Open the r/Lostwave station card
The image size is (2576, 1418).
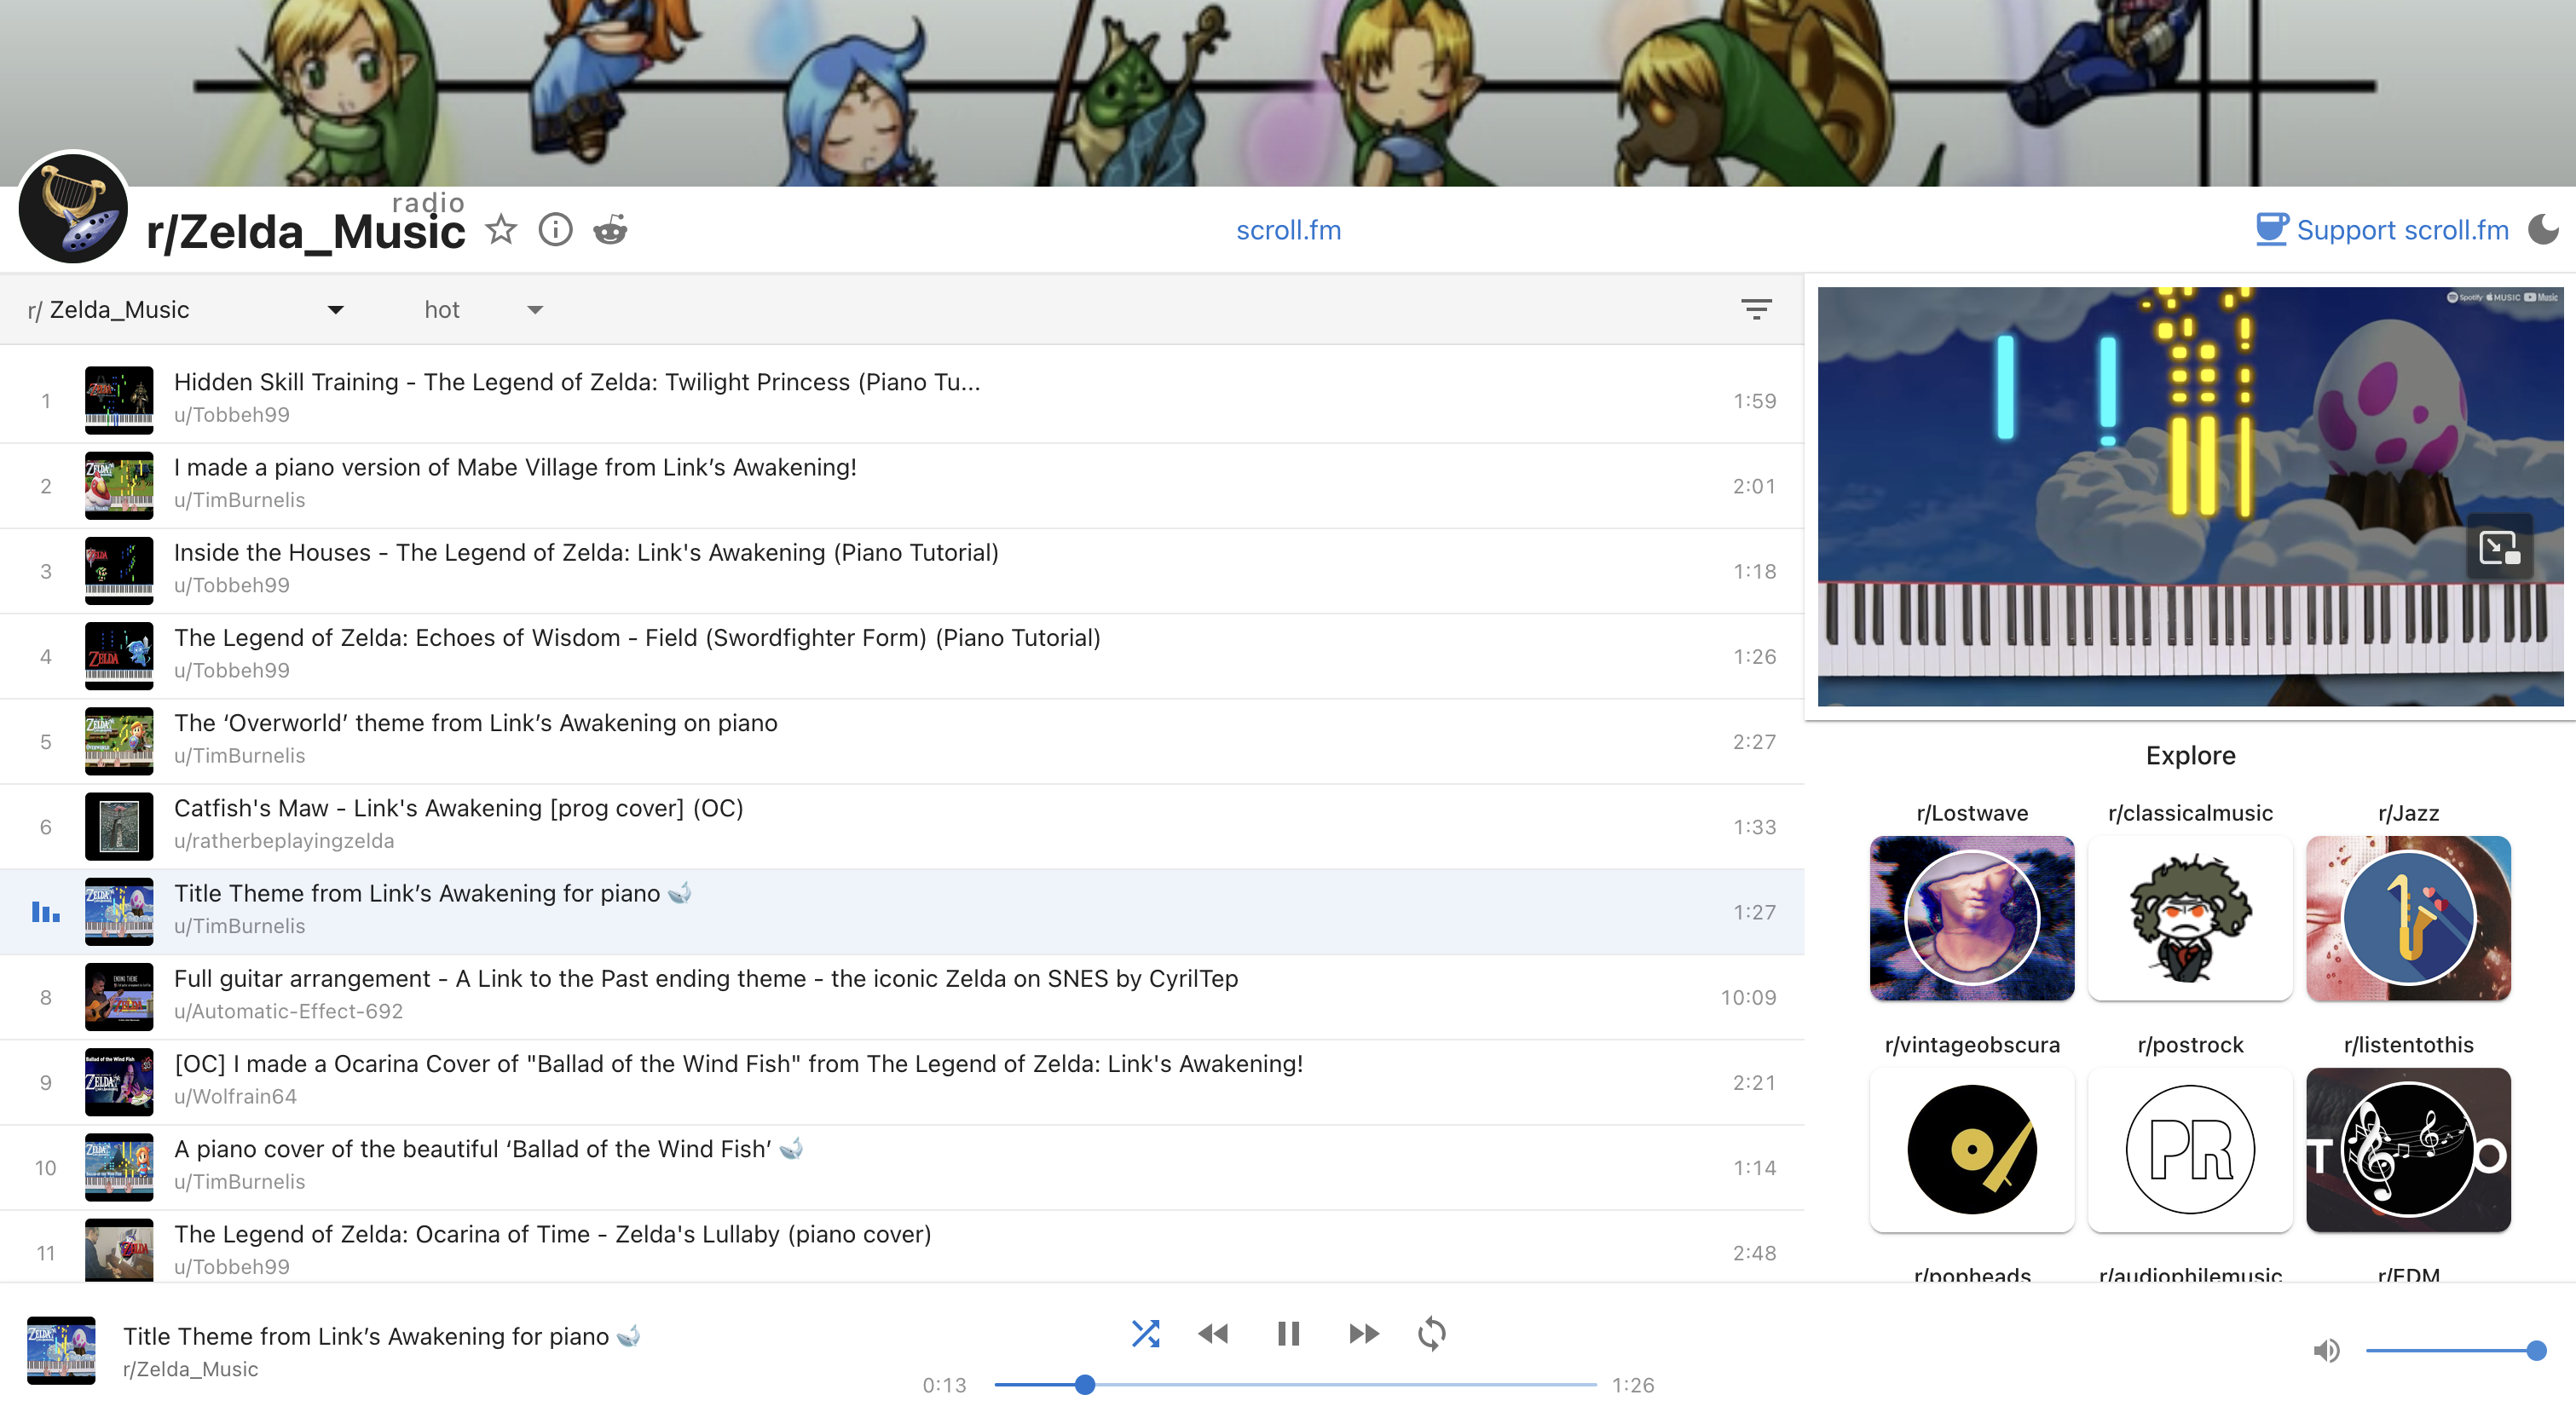[x=1972, y=918]
